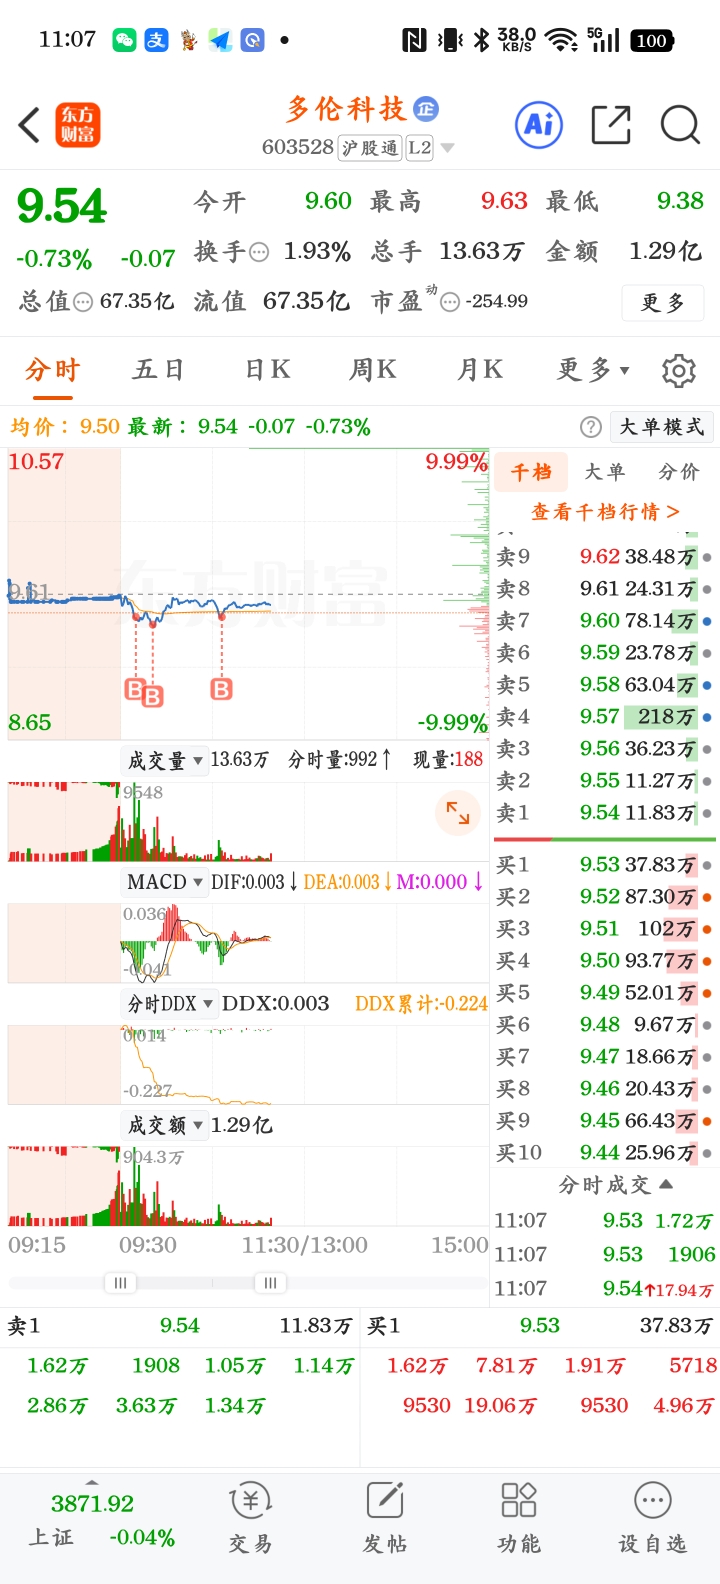Tap 设自选 add to watchlist icon
The width and height of the screenshot is (720, 1584).
(653, 1518)
